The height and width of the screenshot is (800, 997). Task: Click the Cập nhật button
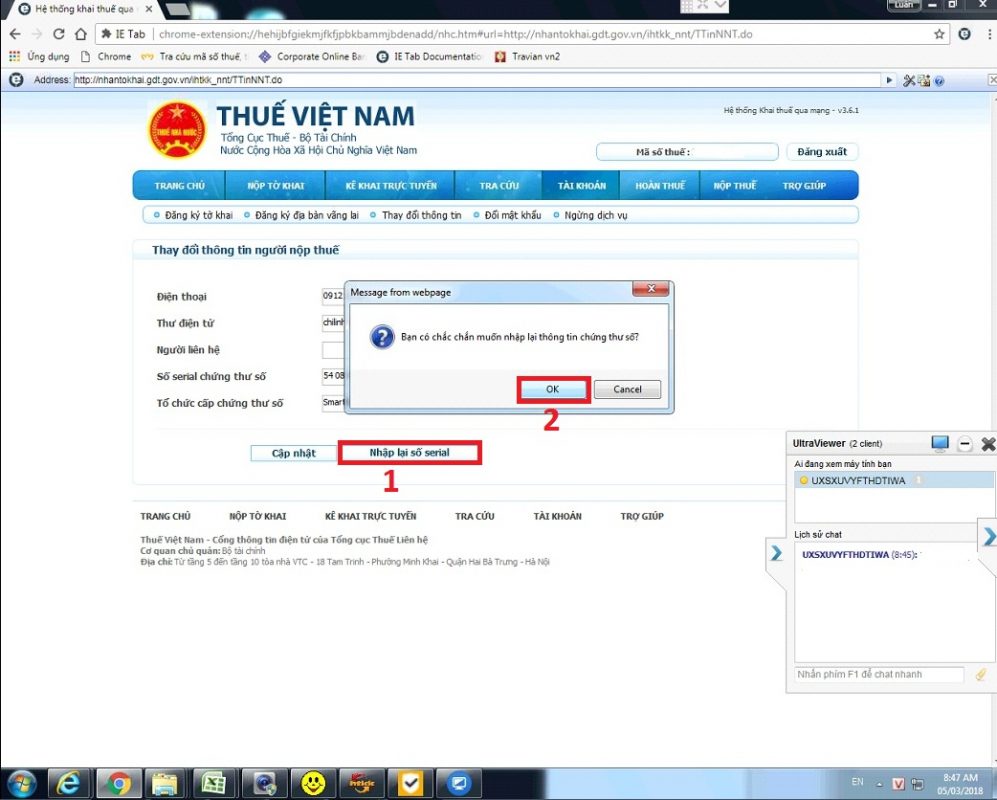click(x=293, y=453)
